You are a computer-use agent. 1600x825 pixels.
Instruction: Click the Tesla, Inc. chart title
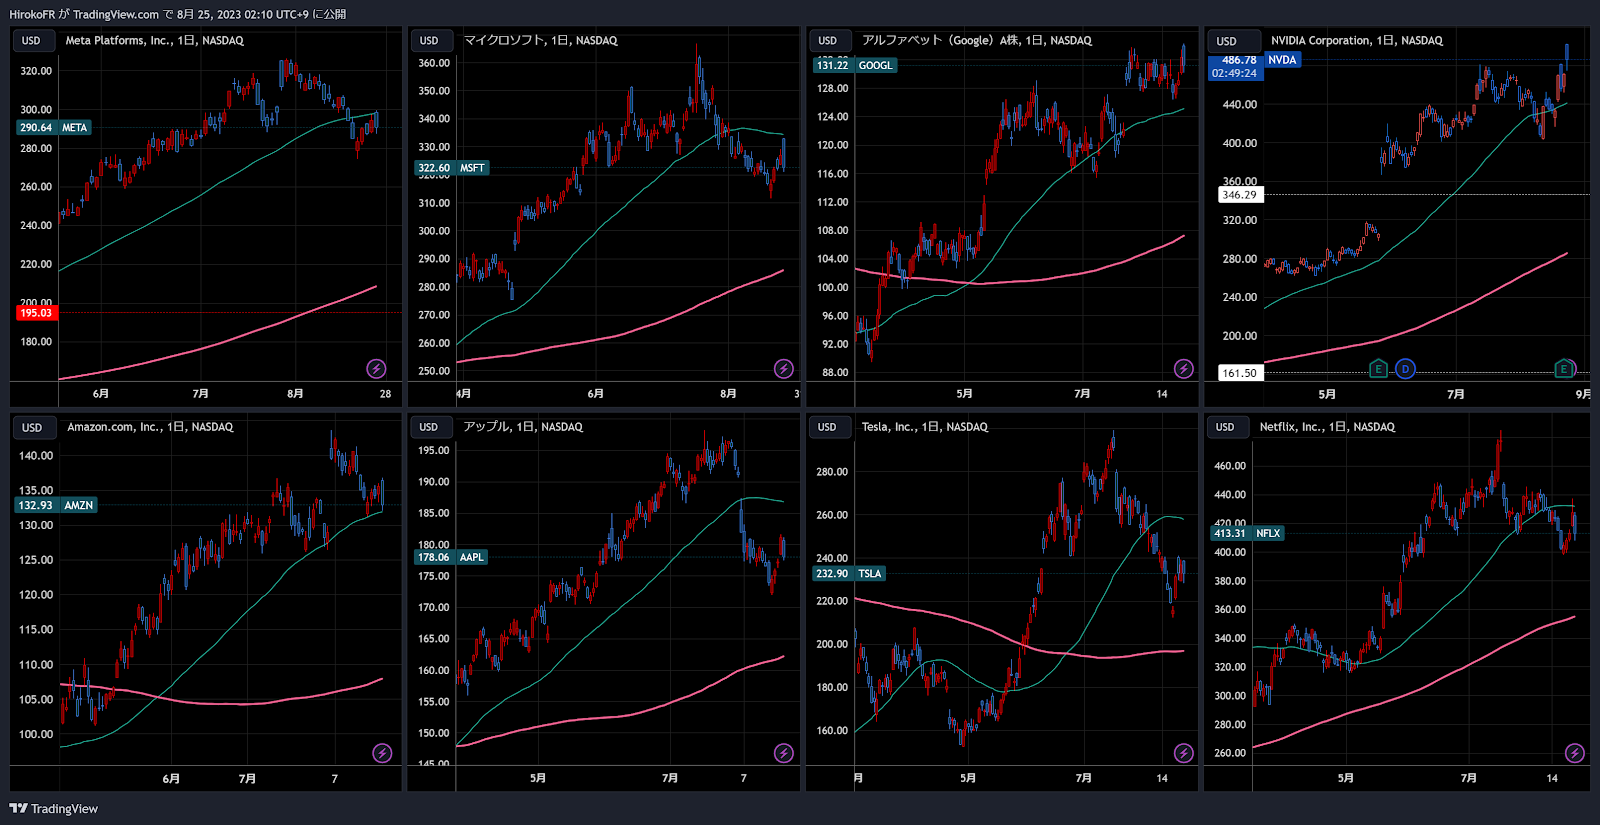[925, 427]
